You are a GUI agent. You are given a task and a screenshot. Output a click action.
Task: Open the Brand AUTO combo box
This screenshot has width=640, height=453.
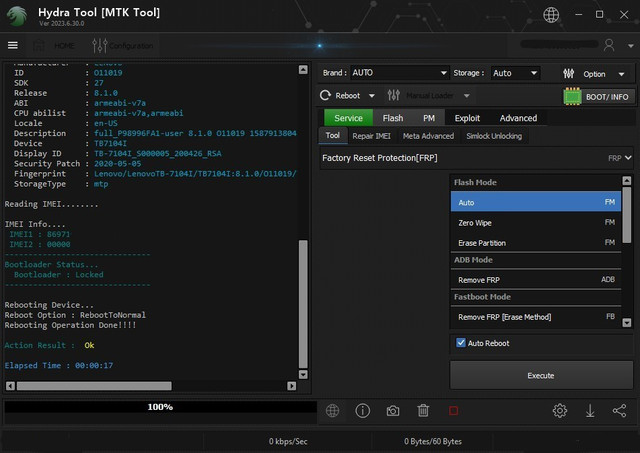(x=399, y=73)
